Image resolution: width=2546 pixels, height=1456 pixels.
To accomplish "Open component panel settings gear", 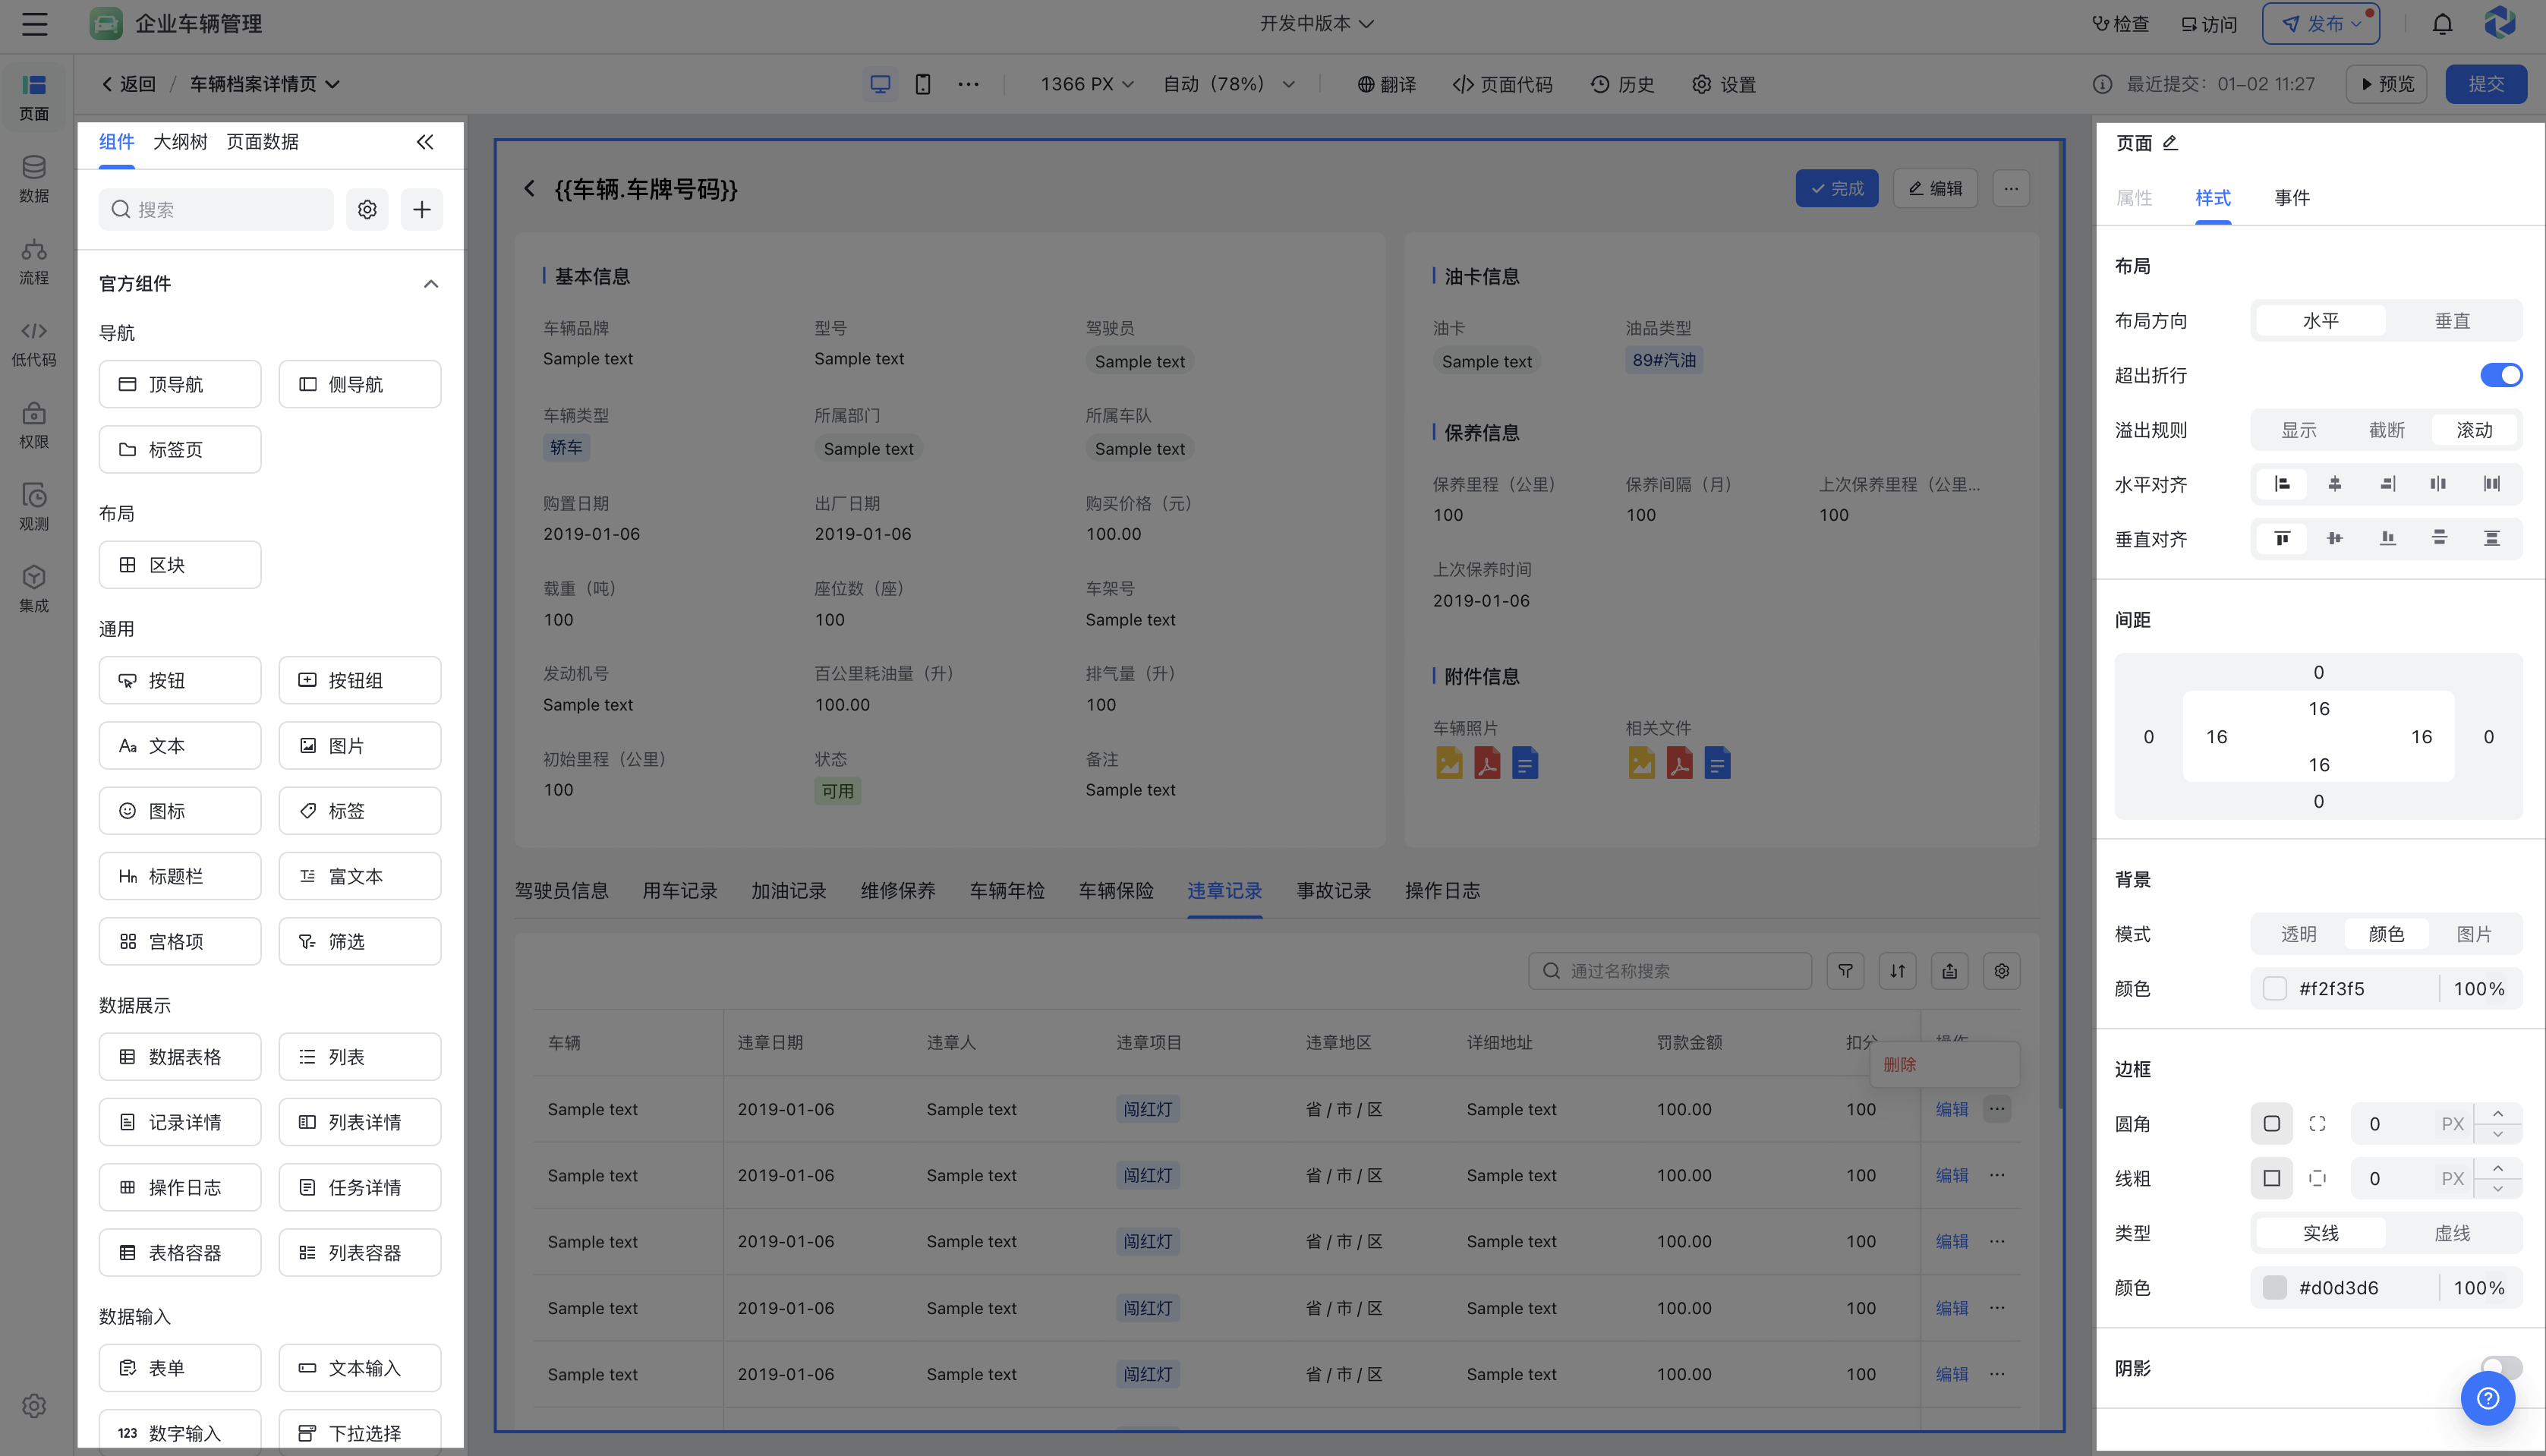I will (x=367, y=209).
